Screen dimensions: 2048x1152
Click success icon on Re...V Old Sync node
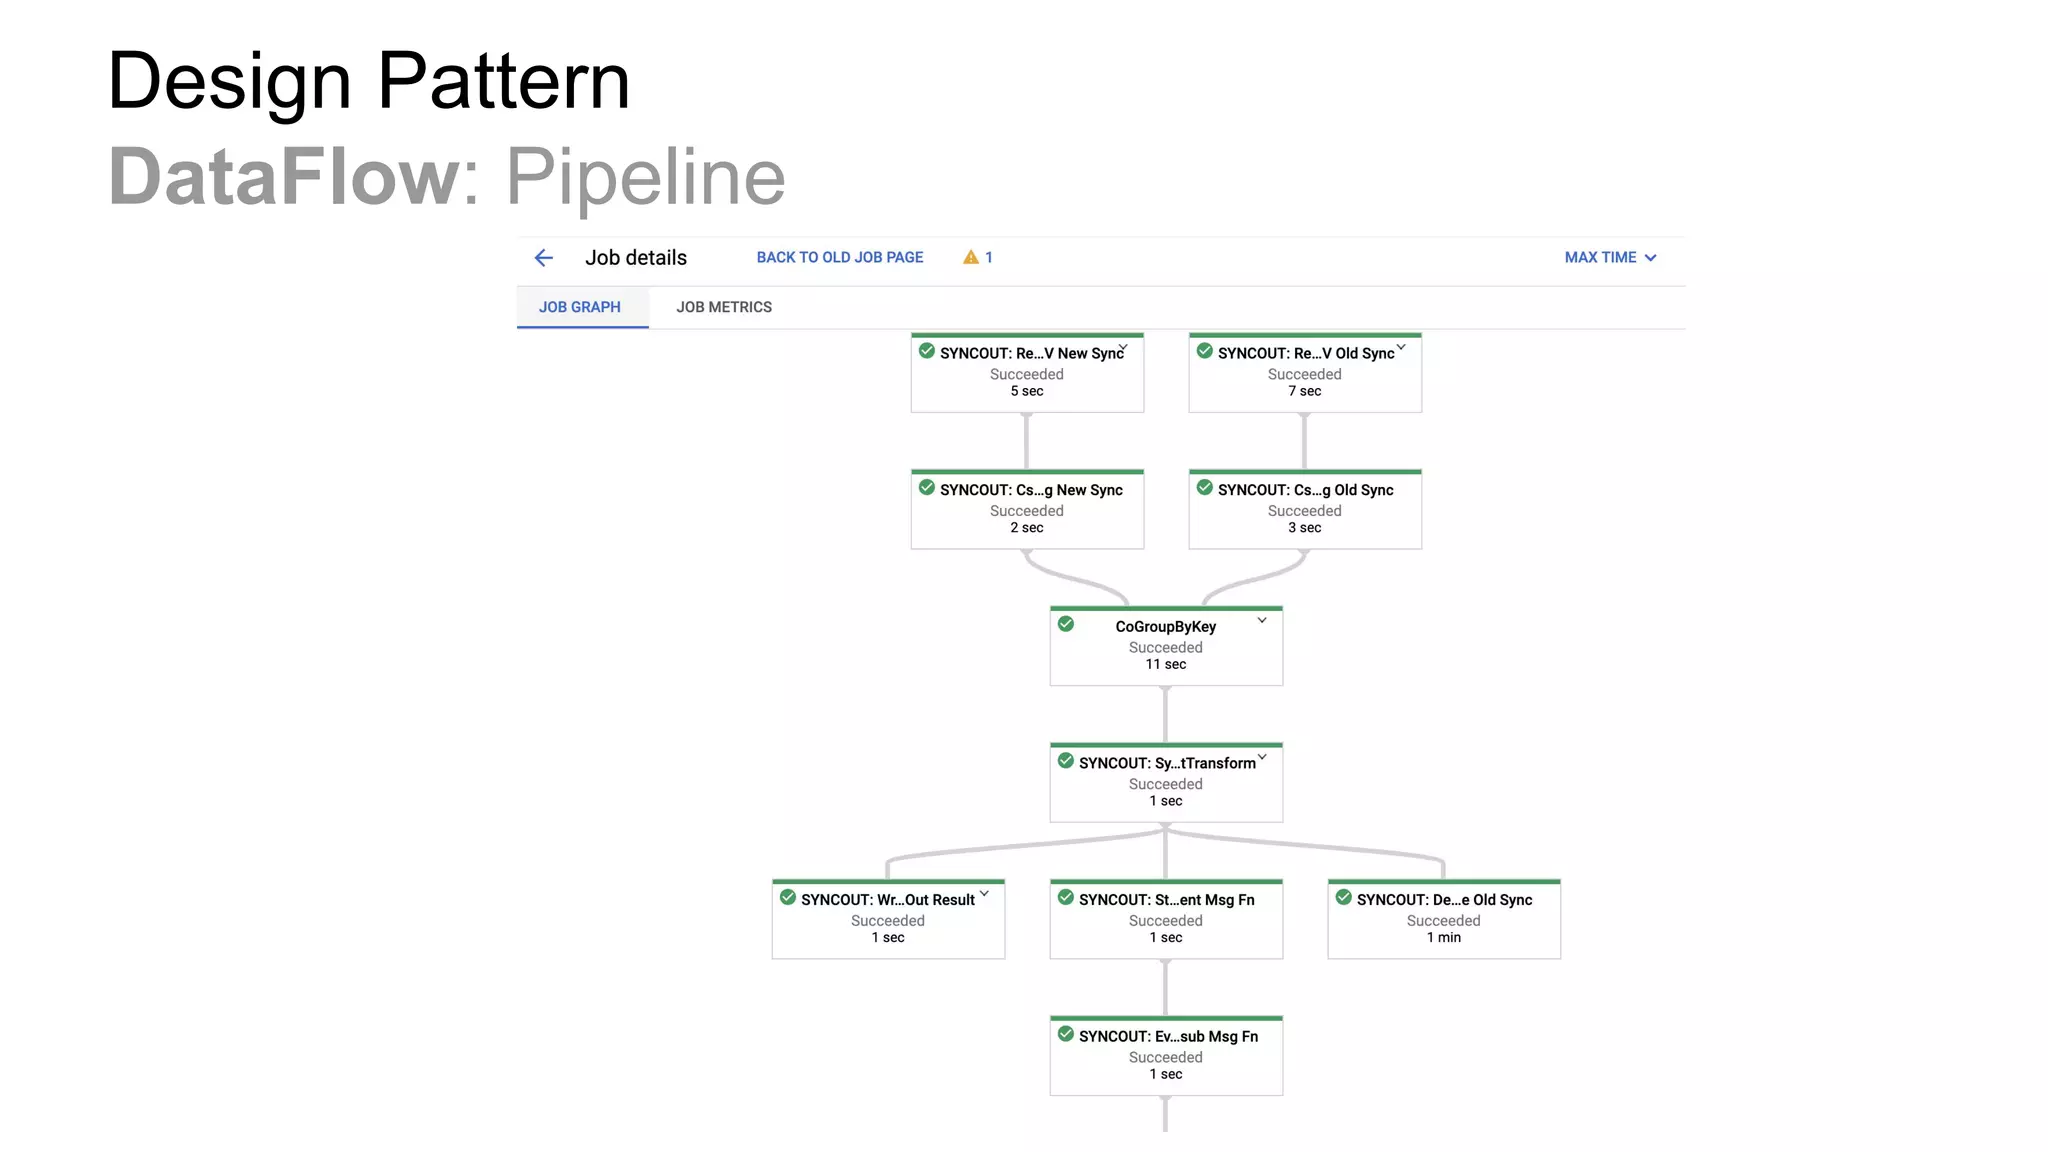1205,351
